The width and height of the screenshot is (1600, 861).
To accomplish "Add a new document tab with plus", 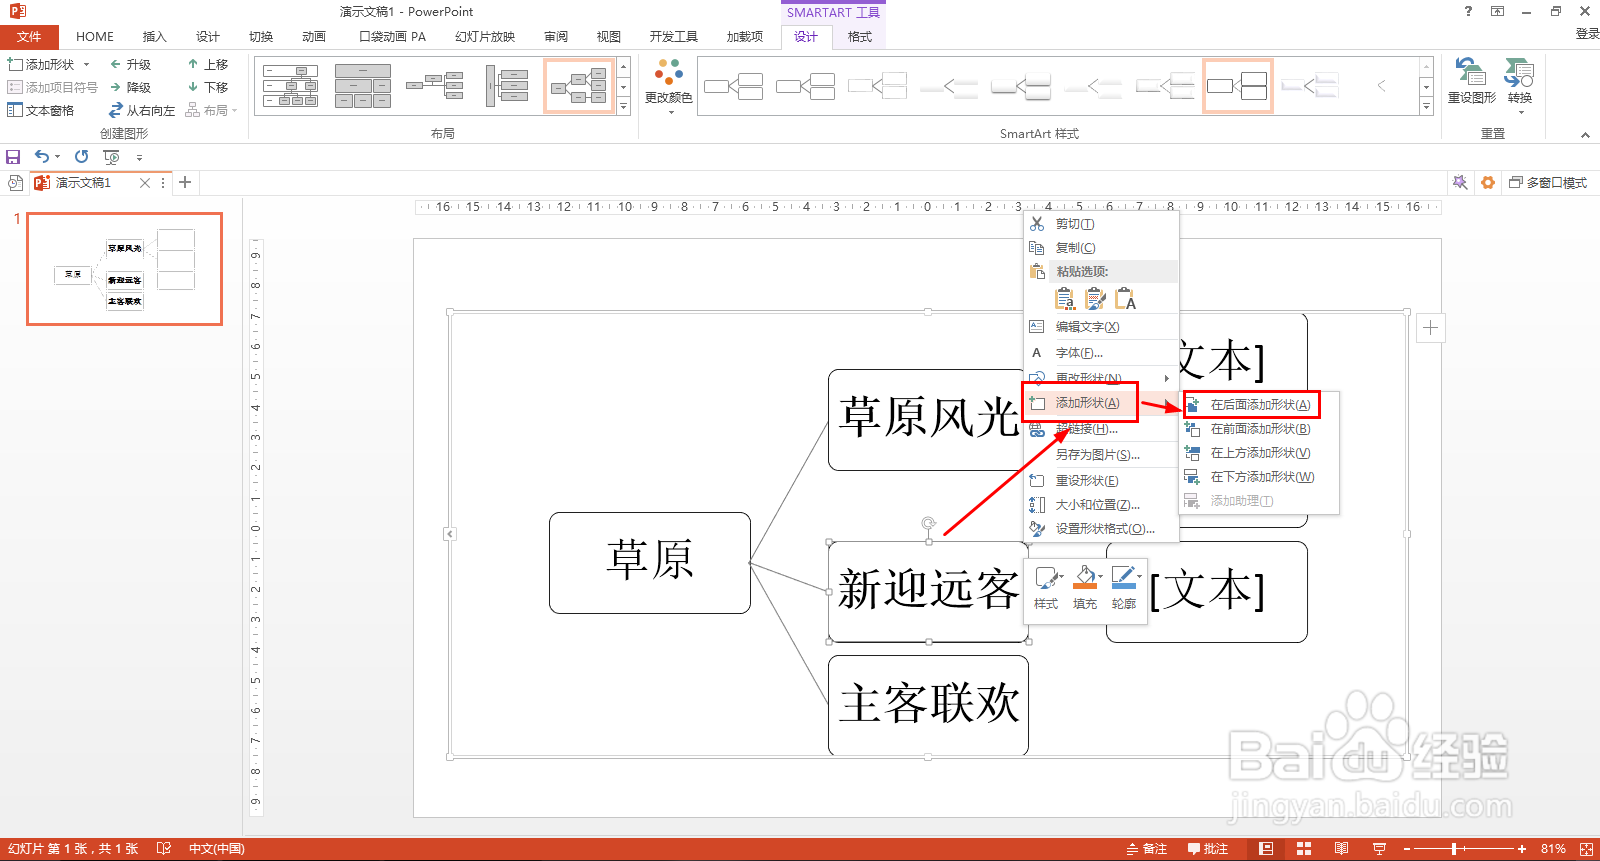I will click(x=185, y=182).
